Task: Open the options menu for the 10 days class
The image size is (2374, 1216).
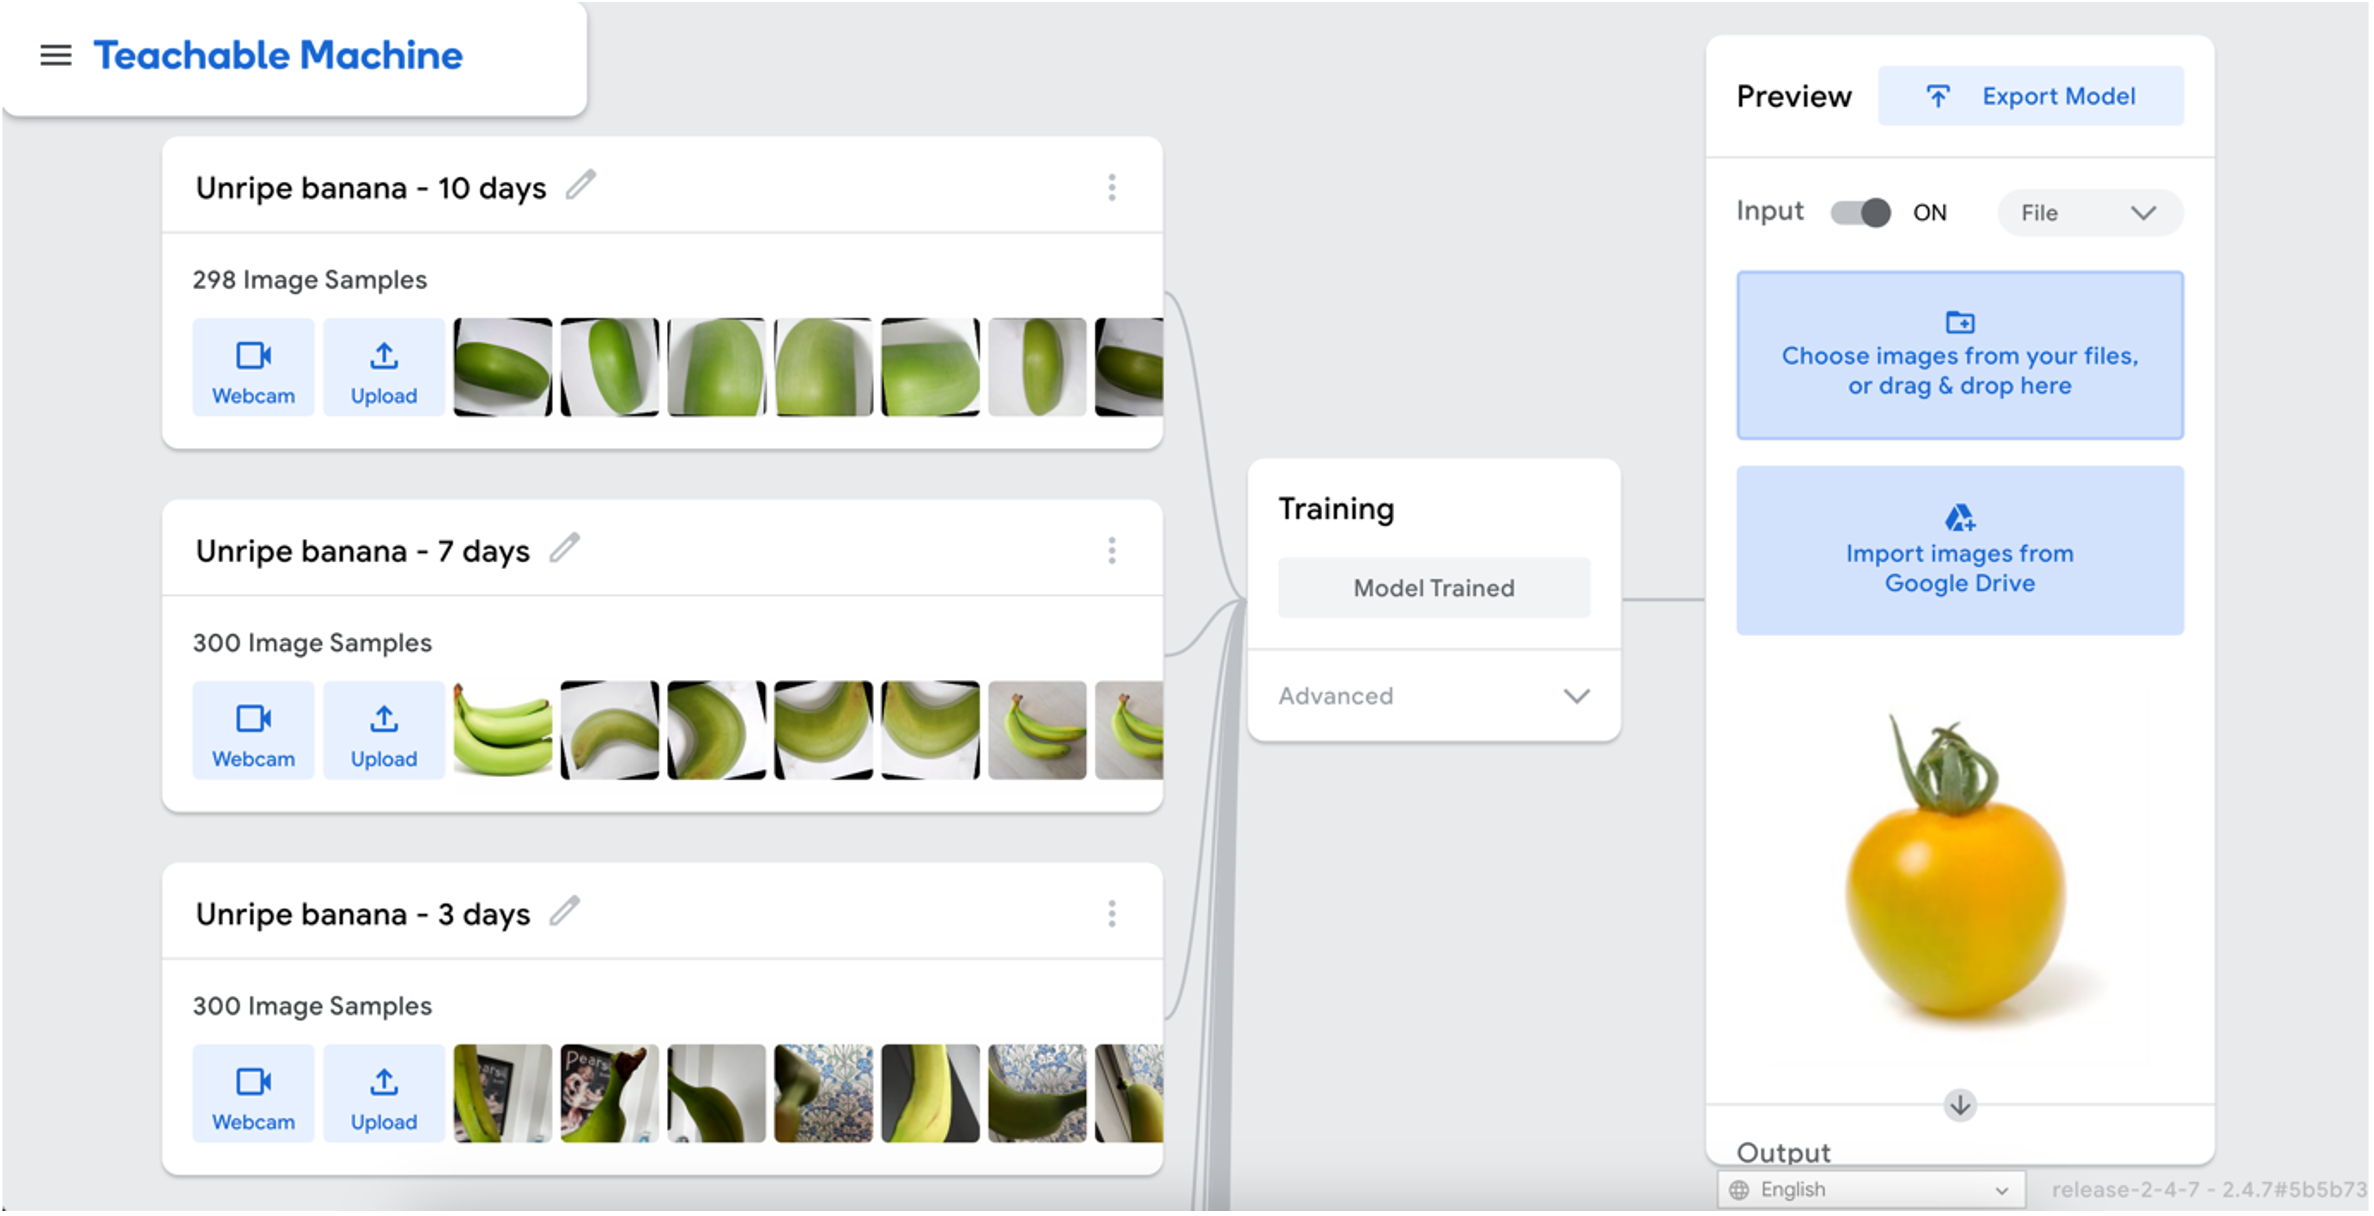Action: [1111, 187]
